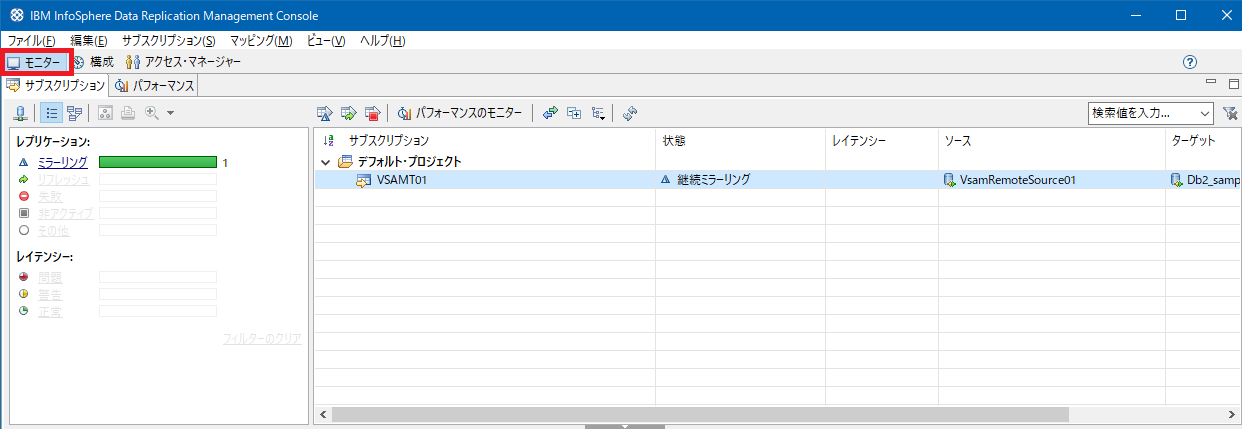This screenshot has width=1242, height=429.
Task: Toggle the hierarchy tree view button
Action: click(75, 114)
